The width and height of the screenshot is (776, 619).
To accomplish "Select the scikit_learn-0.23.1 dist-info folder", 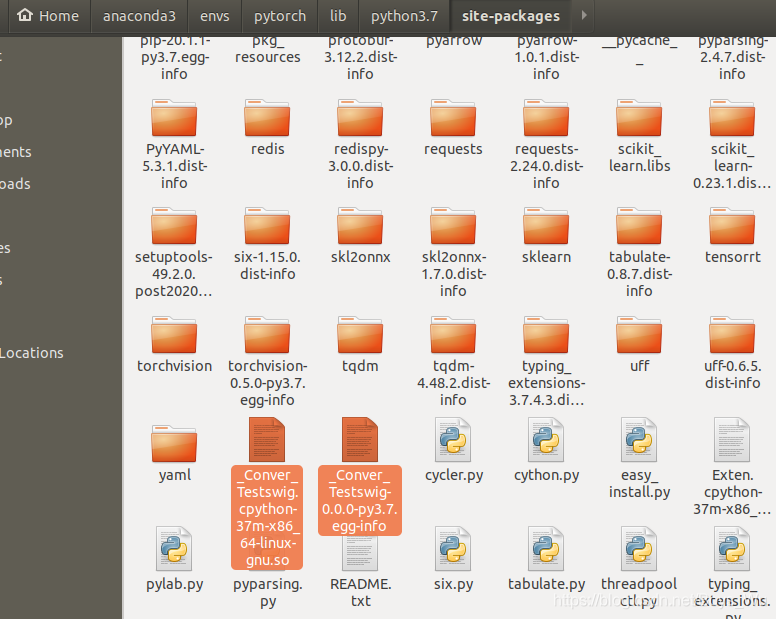I will (x=732, y=118).
